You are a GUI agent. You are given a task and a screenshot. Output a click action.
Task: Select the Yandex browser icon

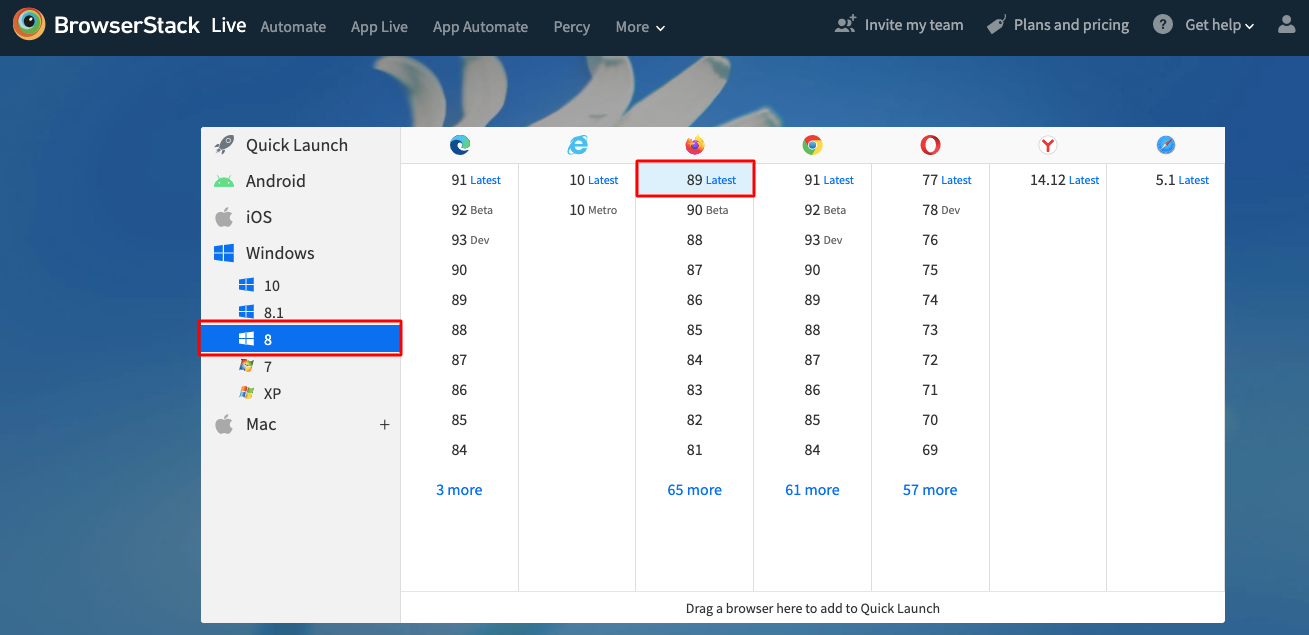coord(1047,144)
